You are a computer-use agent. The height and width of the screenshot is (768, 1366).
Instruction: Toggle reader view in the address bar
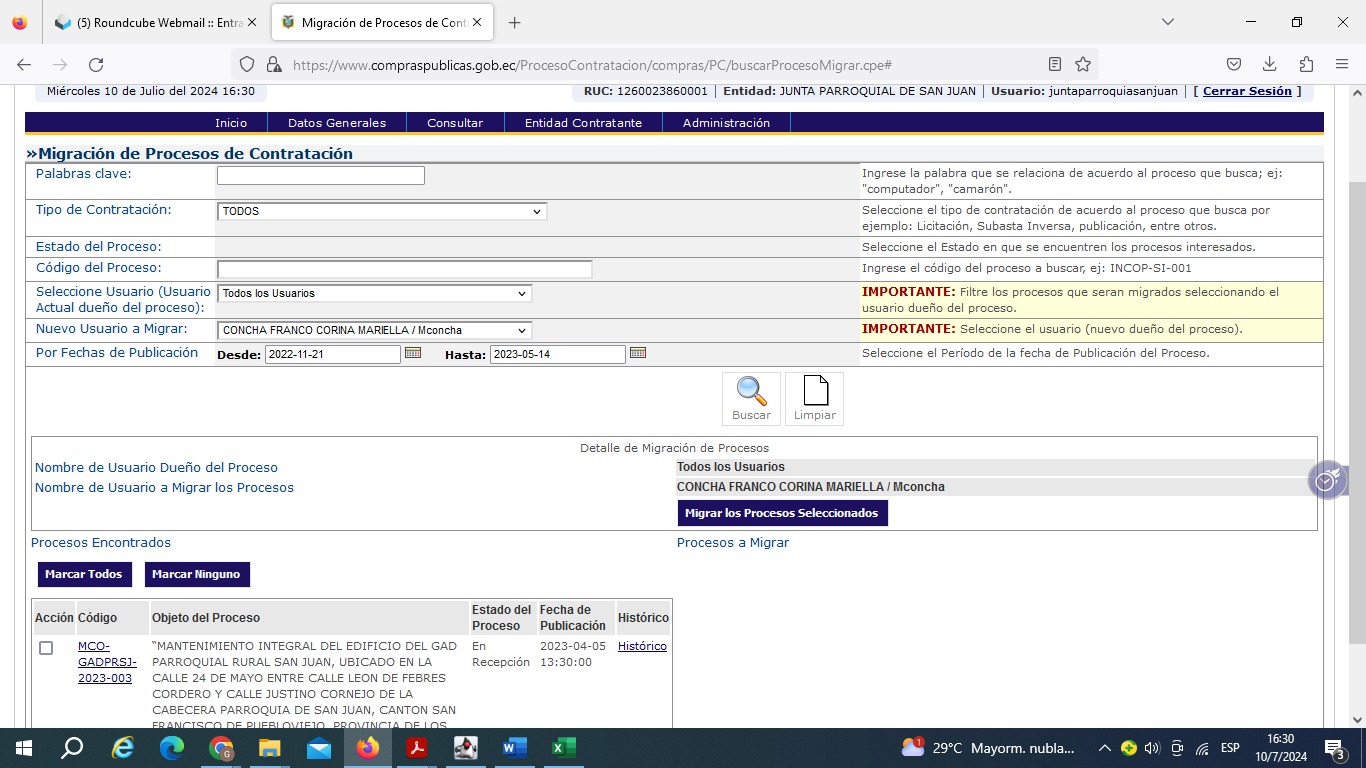point(1055,64)
